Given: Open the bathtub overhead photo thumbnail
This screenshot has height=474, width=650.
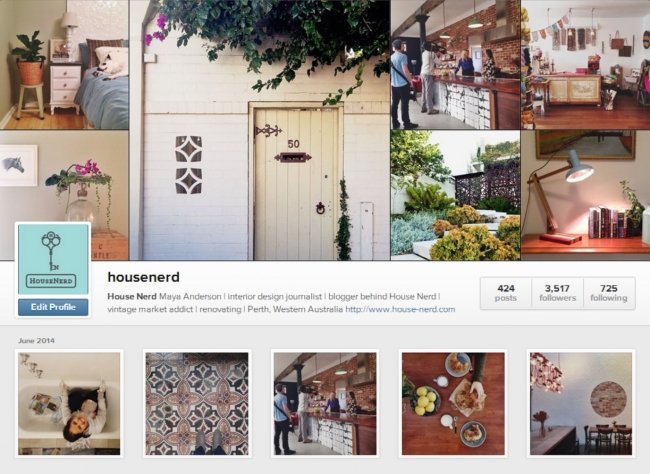Looking at the screenshot, I should point(69,404).
